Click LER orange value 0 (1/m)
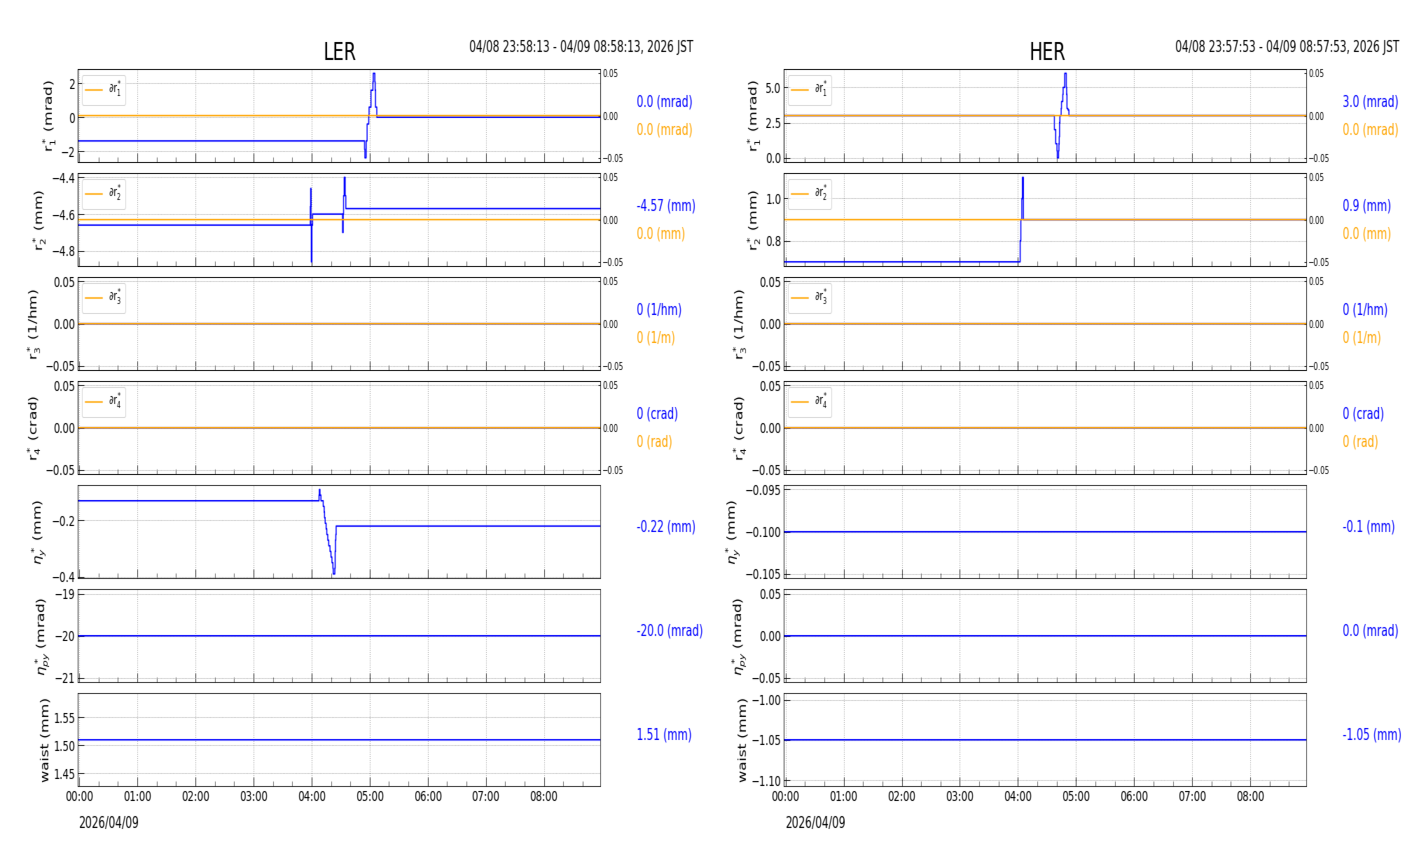The height and width of the screenshot is (864, 1412). tap(656, 338)
